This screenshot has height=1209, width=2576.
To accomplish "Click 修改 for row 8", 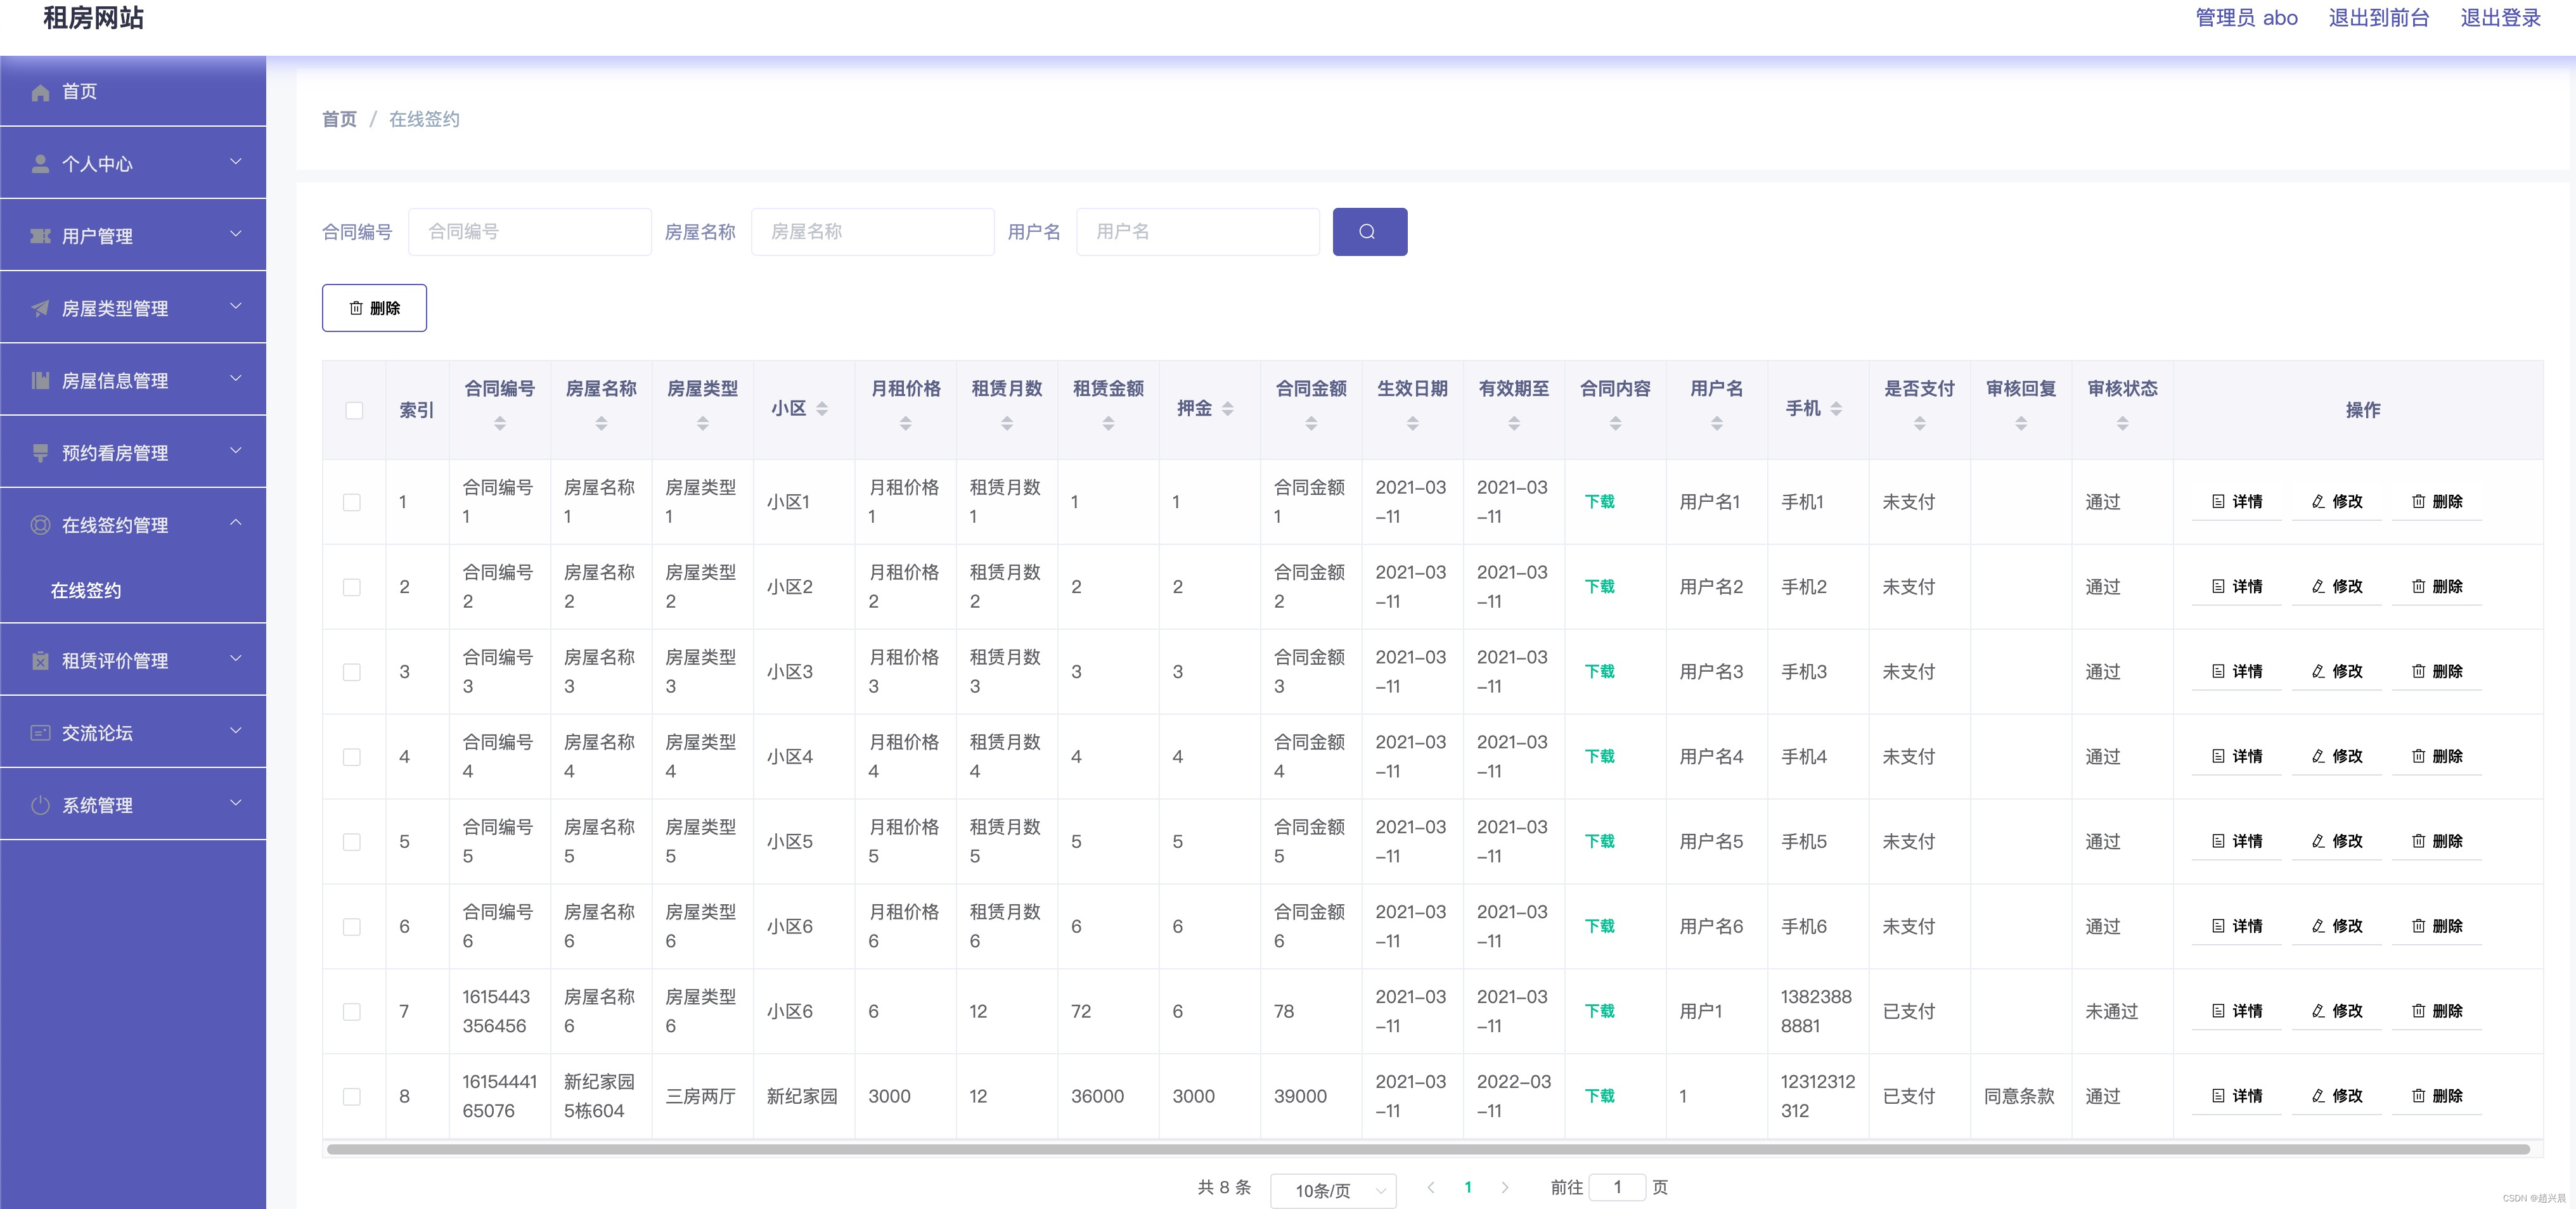I will pos(2337,1097).
